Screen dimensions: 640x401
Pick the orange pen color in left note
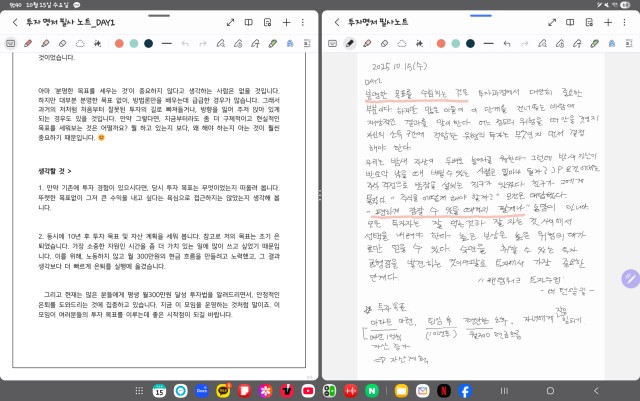[x=119, y=43]
